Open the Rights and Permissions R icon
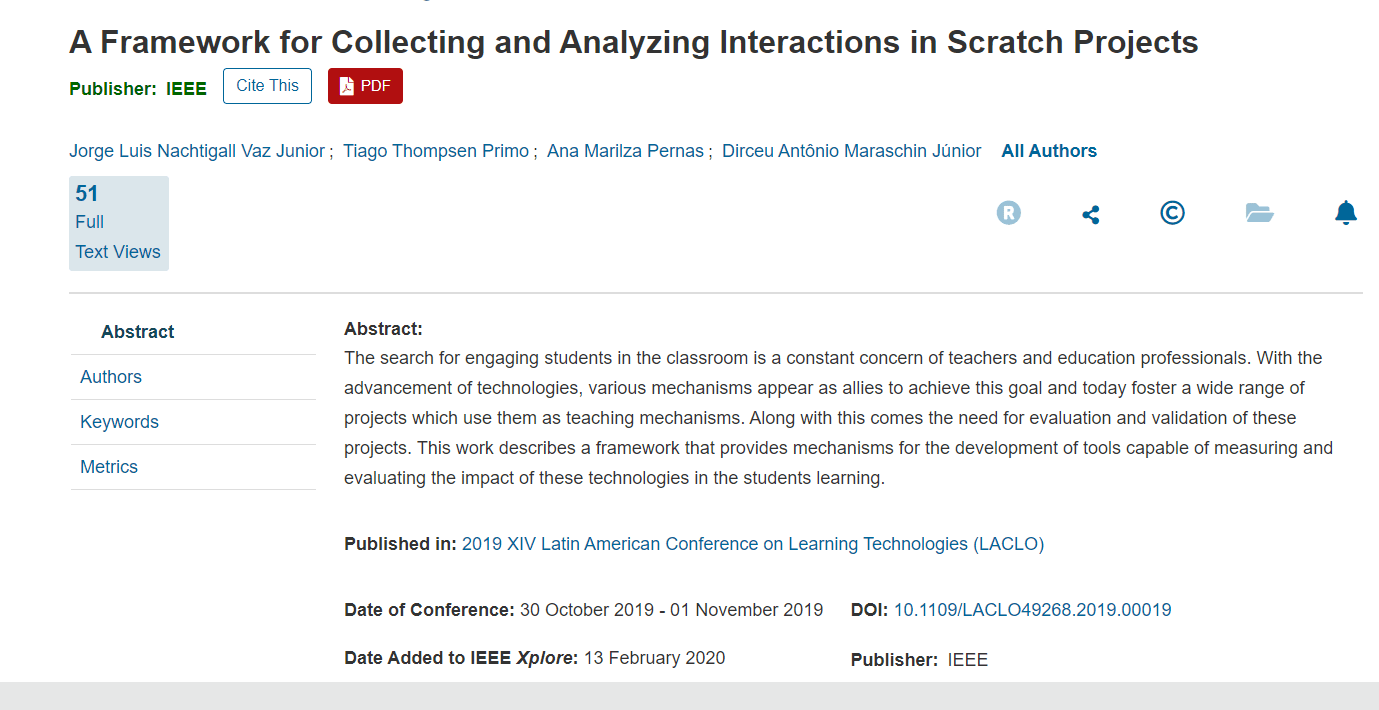The image size is (1379, 710). [1009, 213]
